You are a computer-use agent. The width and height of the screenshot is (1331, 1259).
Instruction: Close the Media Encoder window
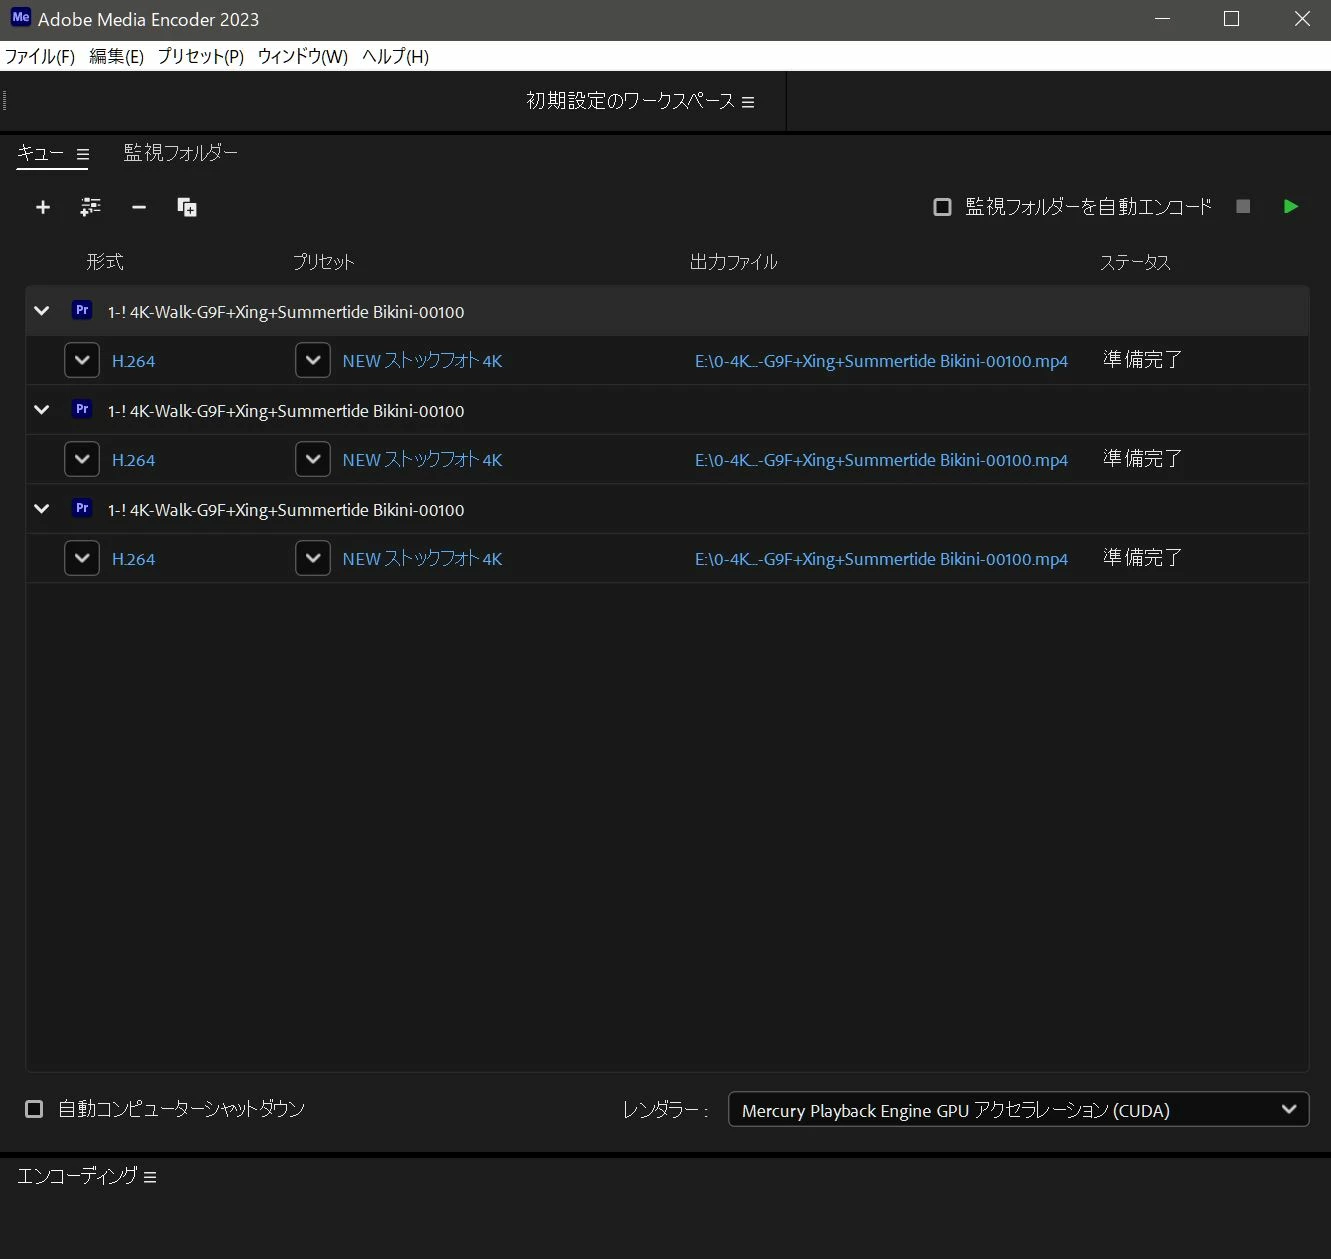coord(1302,19)
